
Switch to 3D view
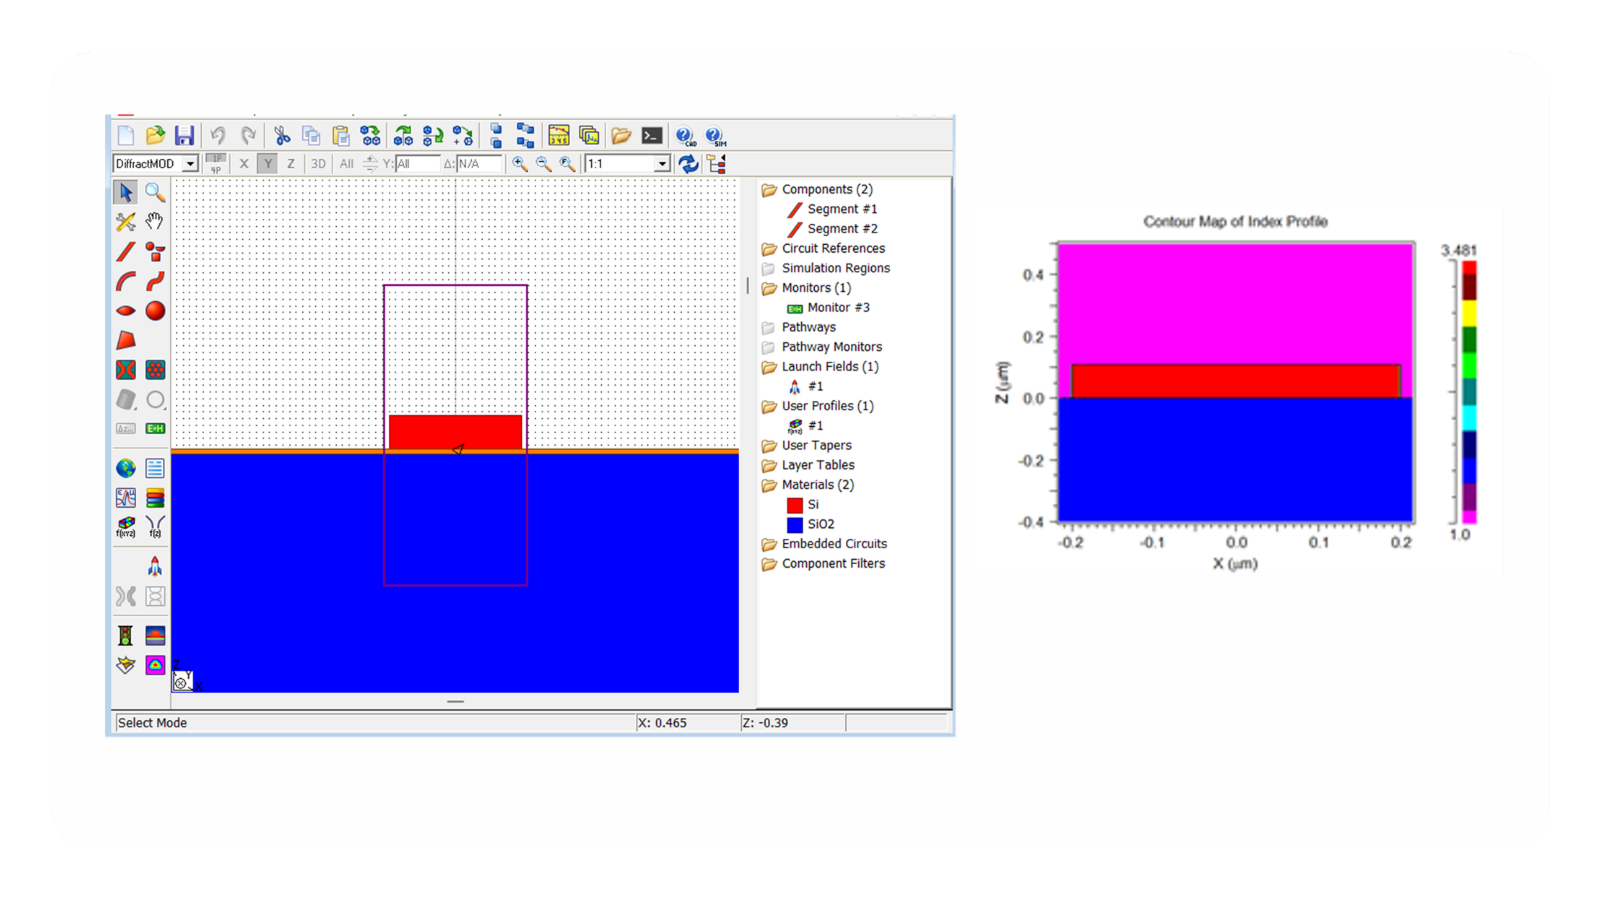click(318, 164)
